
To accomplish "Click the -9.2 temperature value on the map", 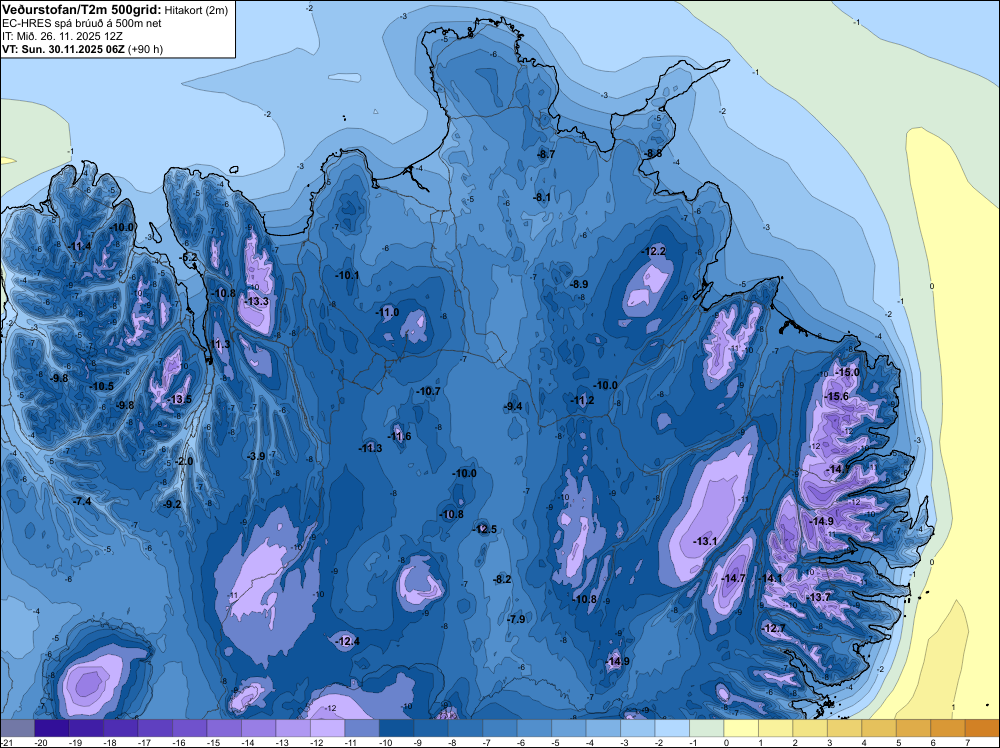I will click(172, 504).
